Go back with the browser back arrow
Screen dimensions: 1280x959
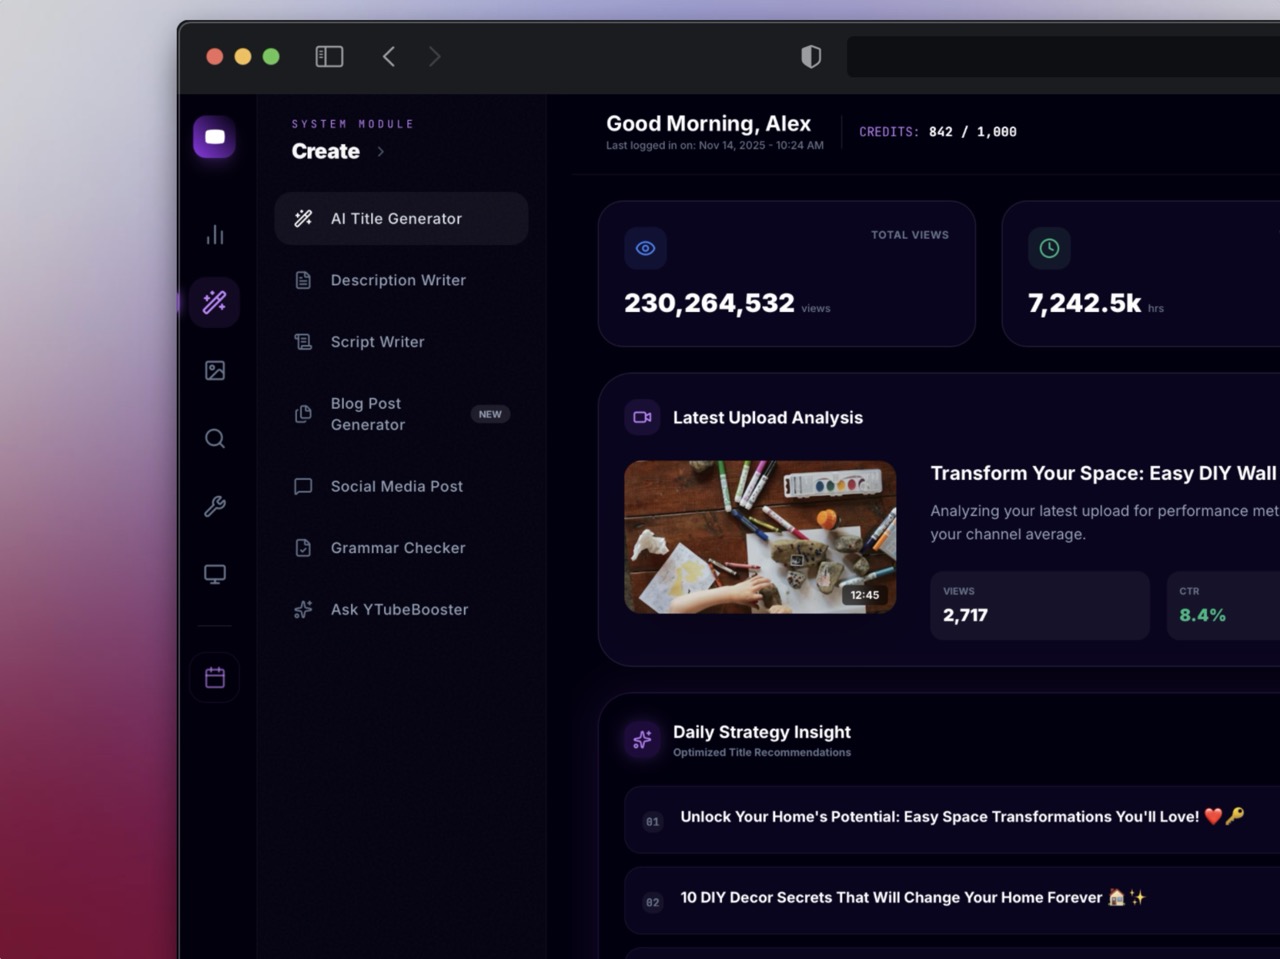[389, 56]
